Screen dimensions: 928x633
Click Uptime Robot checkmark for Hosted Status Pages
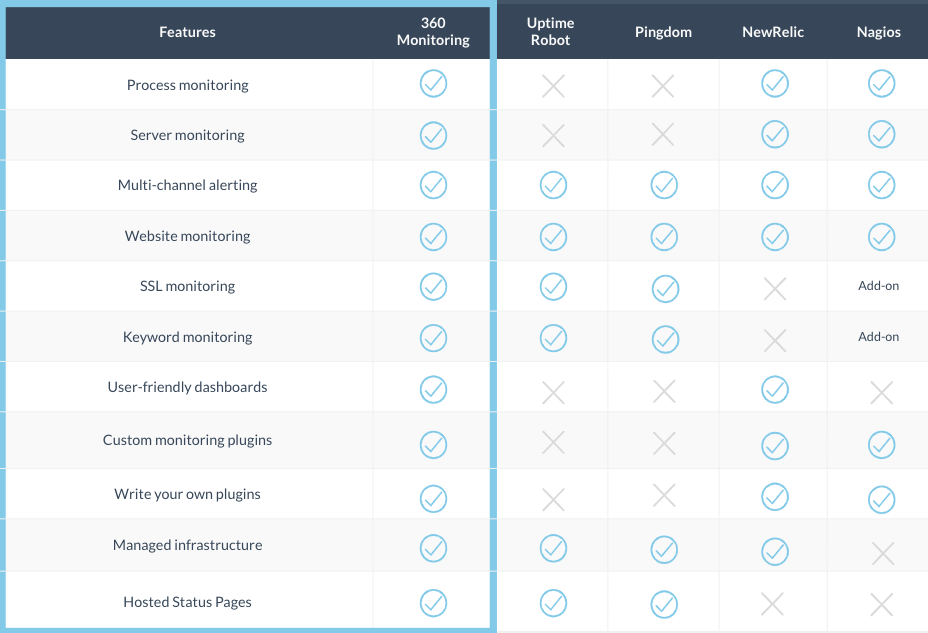[553, 603]
